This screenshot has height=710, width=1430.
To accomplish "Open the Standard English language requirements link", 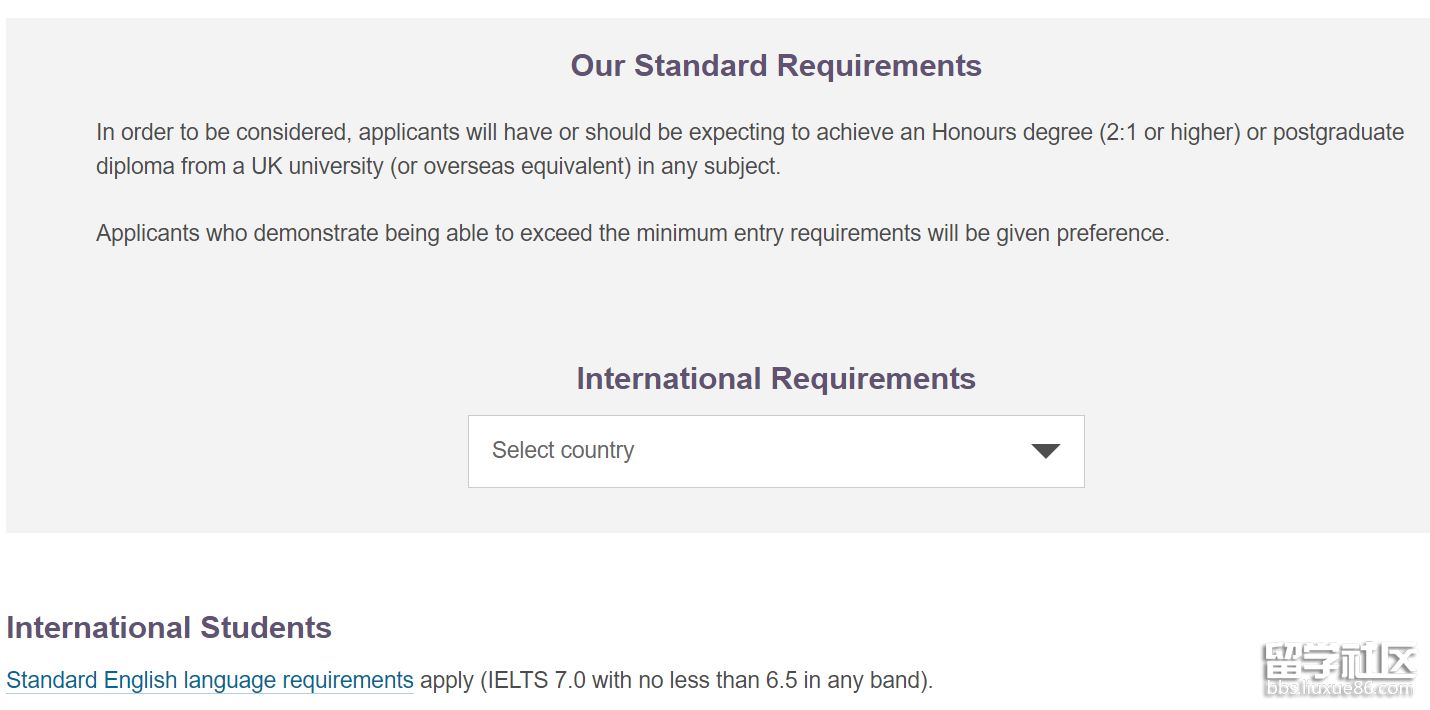I will click(210, 681).
